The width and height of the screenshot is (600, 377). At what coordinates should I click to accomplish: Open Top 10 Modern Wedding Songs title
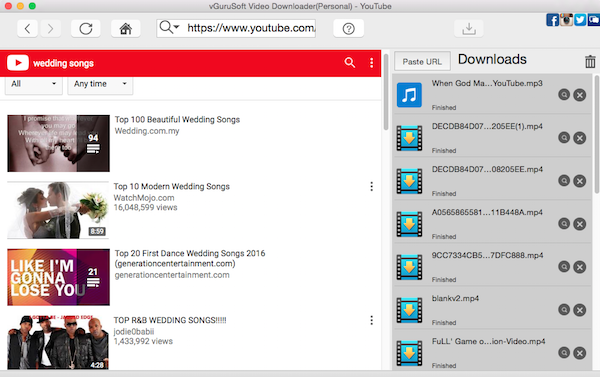[171, 186]
